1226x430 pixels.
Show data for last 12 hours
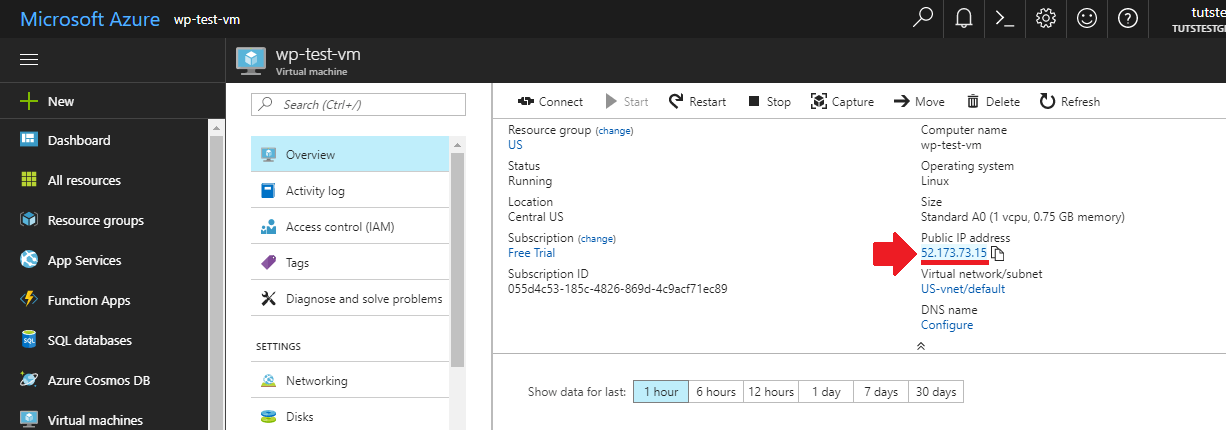tap(771, 392)
